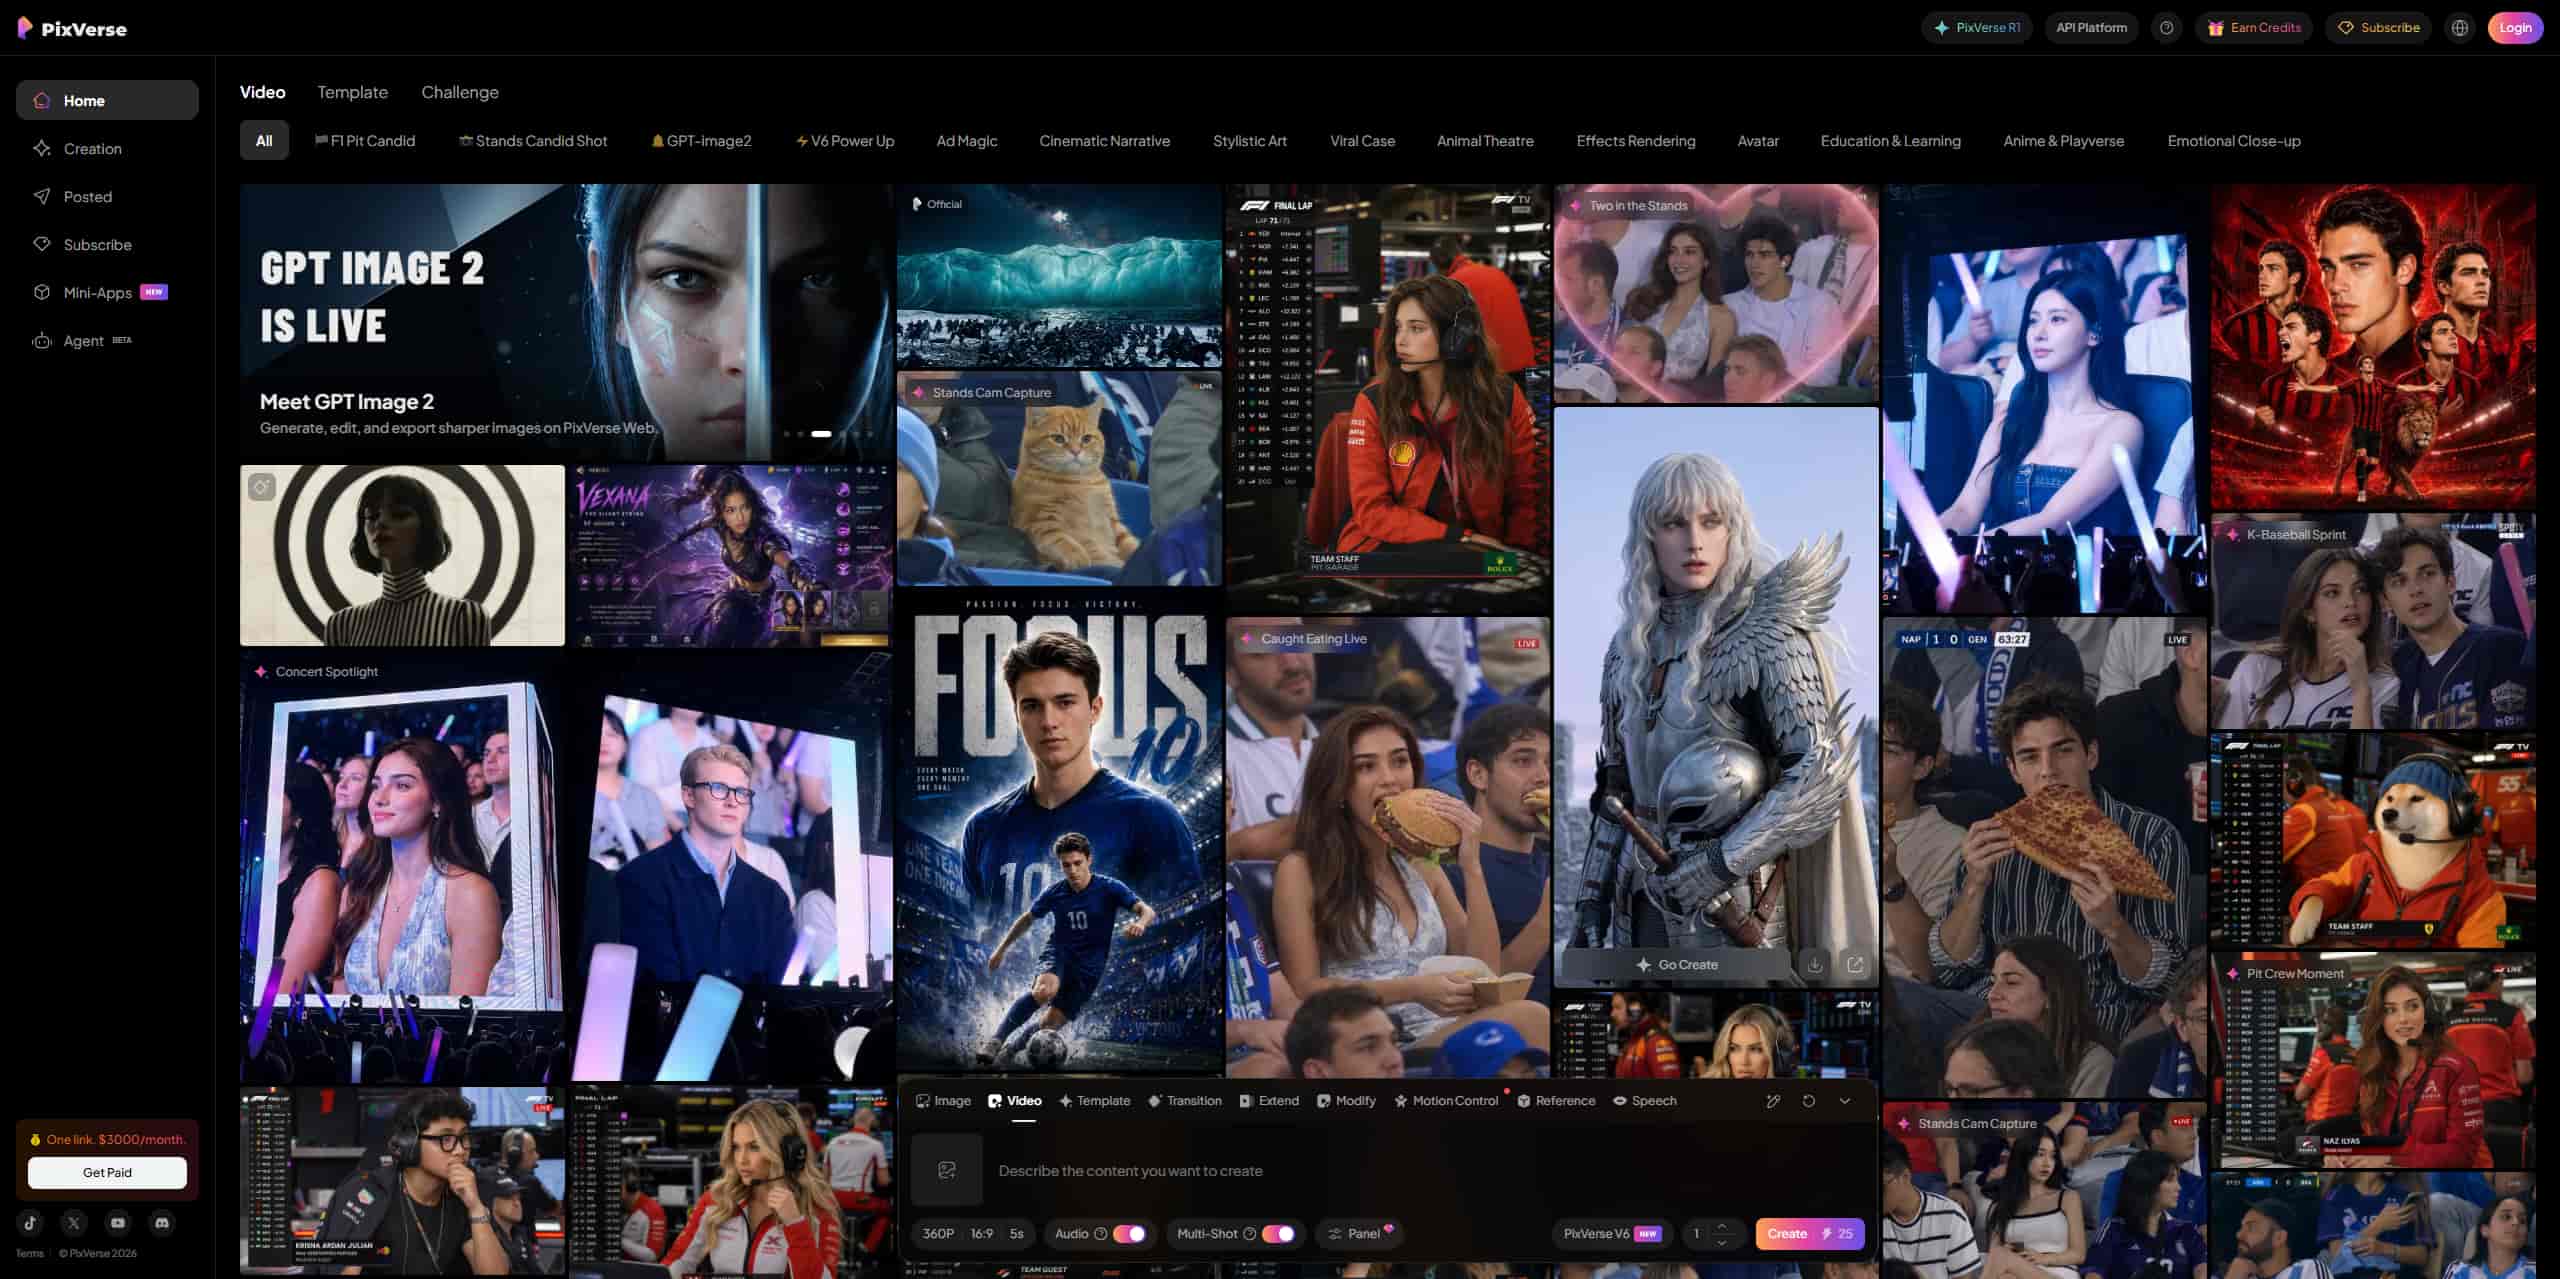Screen dimensions: 2560x1279
Task: Open Agent beta in the sidebar
Action: (107, 340)
